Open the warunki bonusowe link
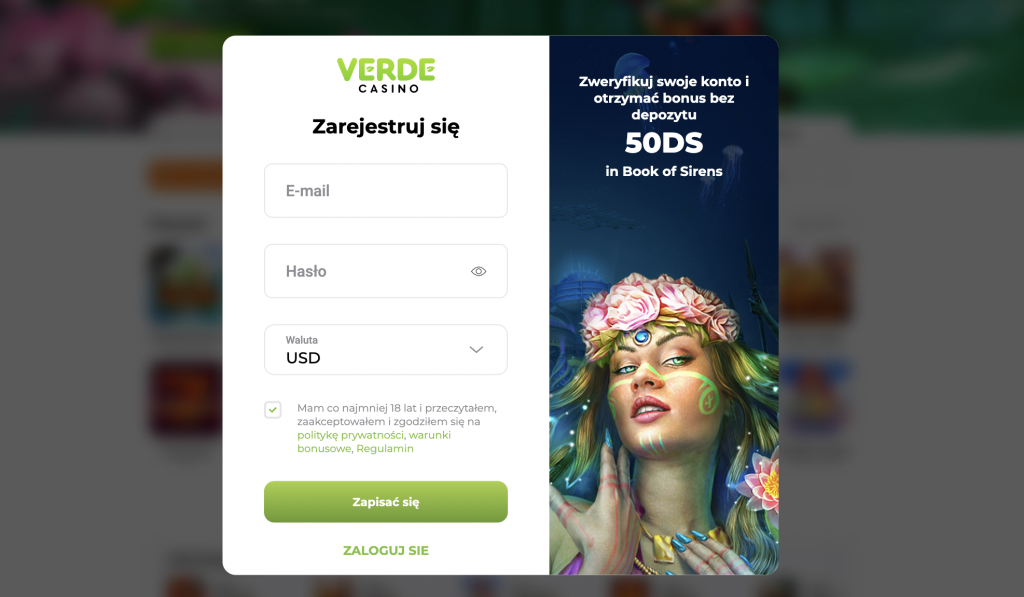The height and width of the screenshot is (597, 1024). pos(374,442)
